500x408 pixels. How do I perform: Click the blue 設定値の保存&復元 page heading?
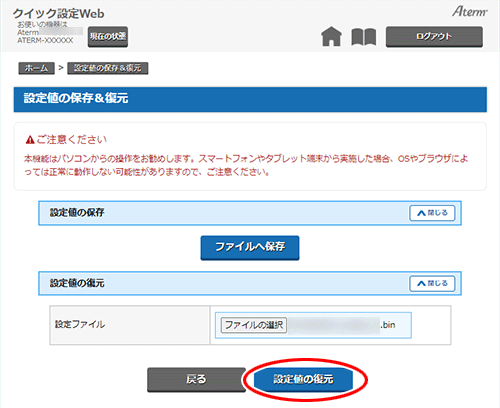(250, 99)
